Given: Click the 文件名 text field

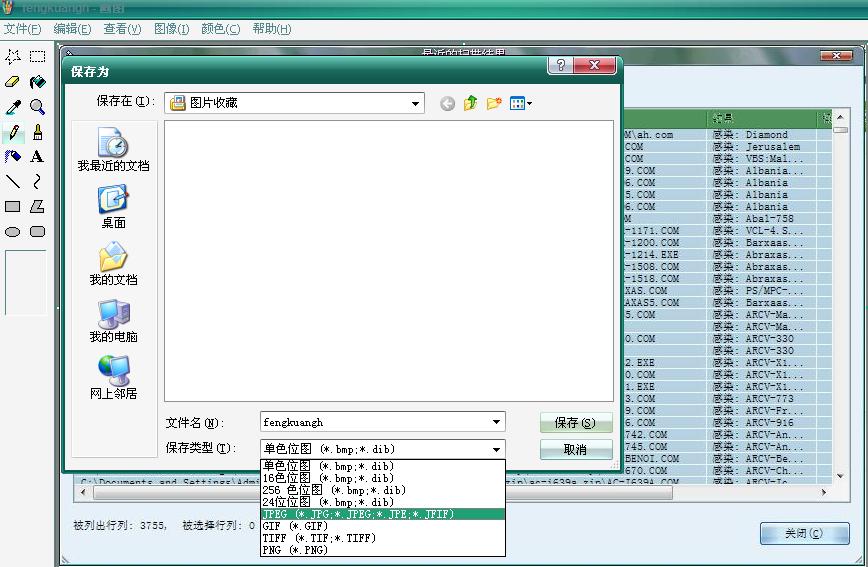Looking at the screenshot, I should coord(375,423).
